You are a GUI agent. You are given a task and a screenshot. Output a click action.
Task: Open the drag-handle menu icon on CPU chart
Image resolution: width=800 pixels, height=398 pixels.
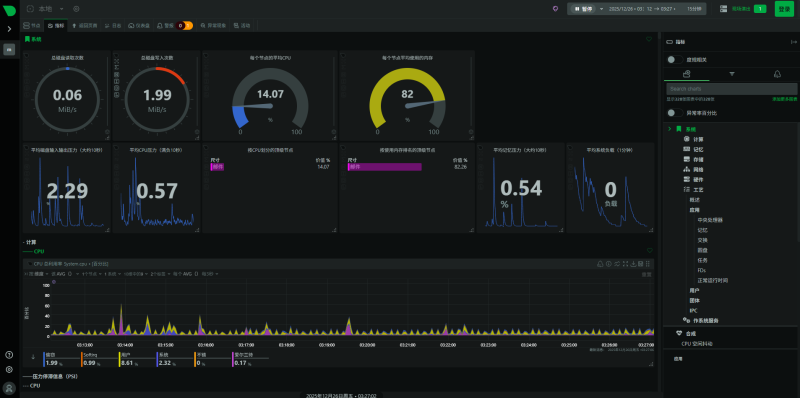pos(647,264)
